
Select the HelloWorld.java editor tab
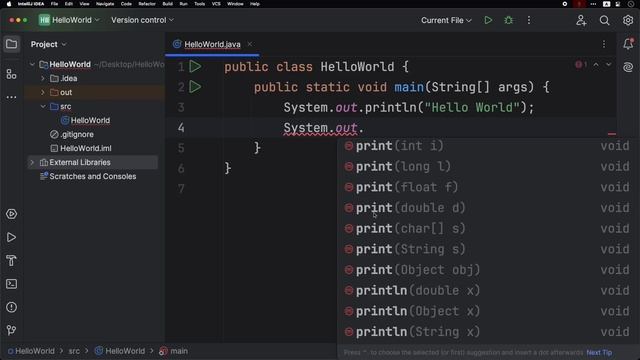[212, 44]
